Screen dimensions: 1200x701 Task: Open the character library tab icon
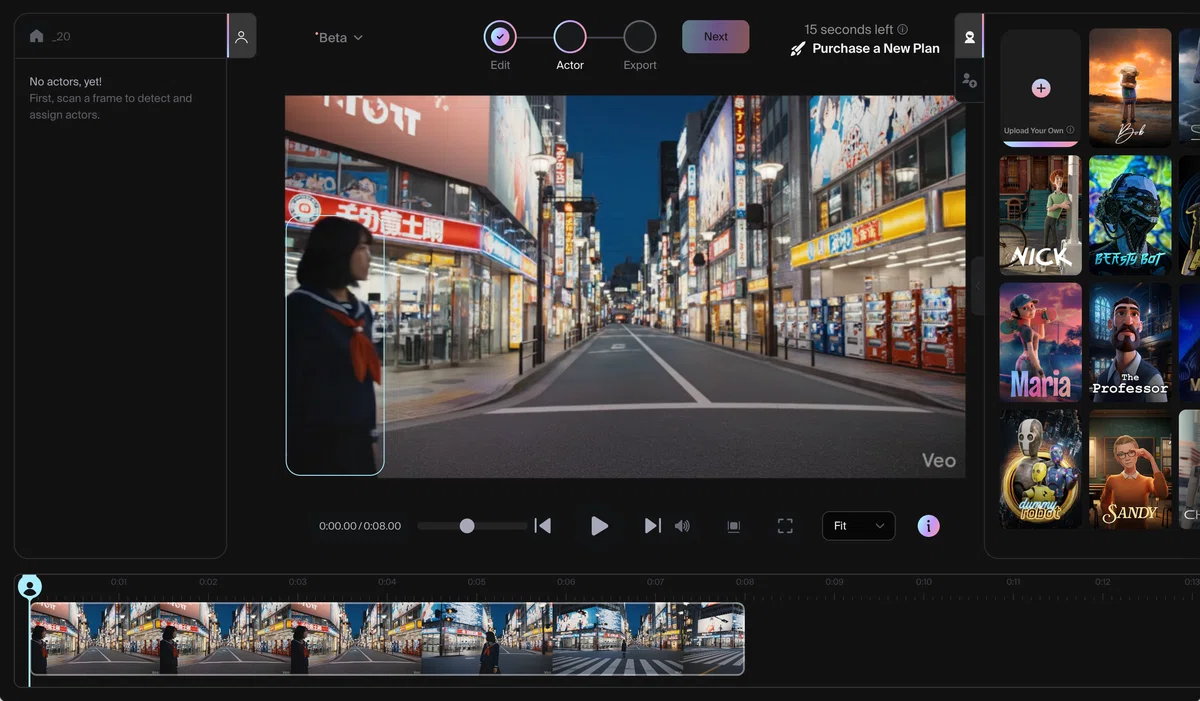point(970,37)
